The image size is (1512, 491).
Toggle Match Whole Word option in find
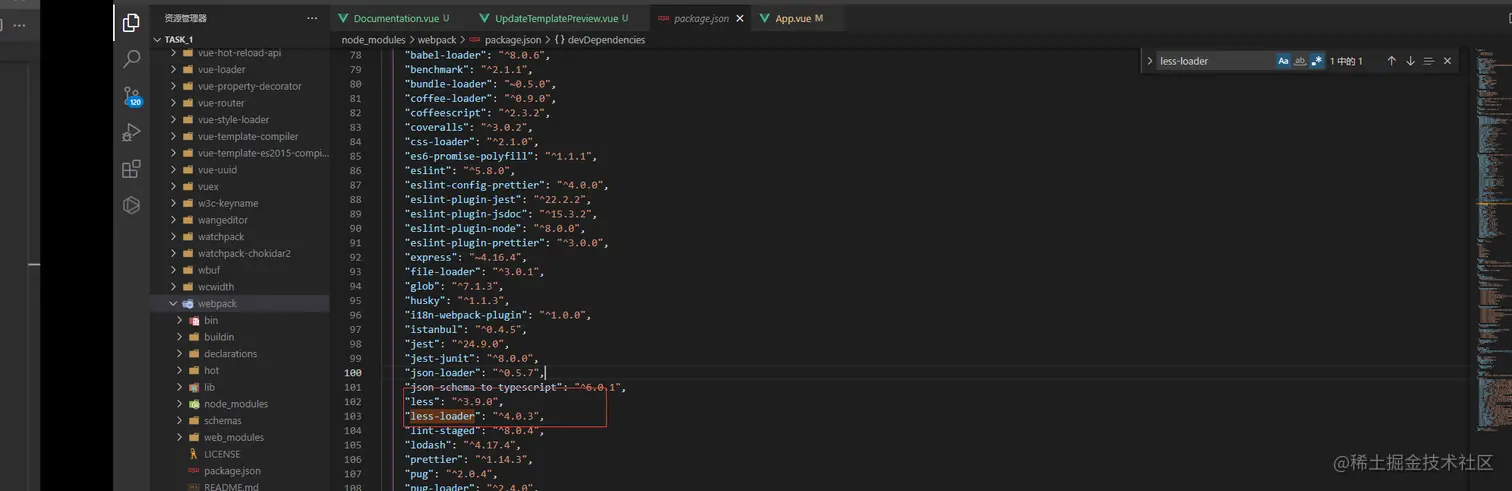[1300, 61]
